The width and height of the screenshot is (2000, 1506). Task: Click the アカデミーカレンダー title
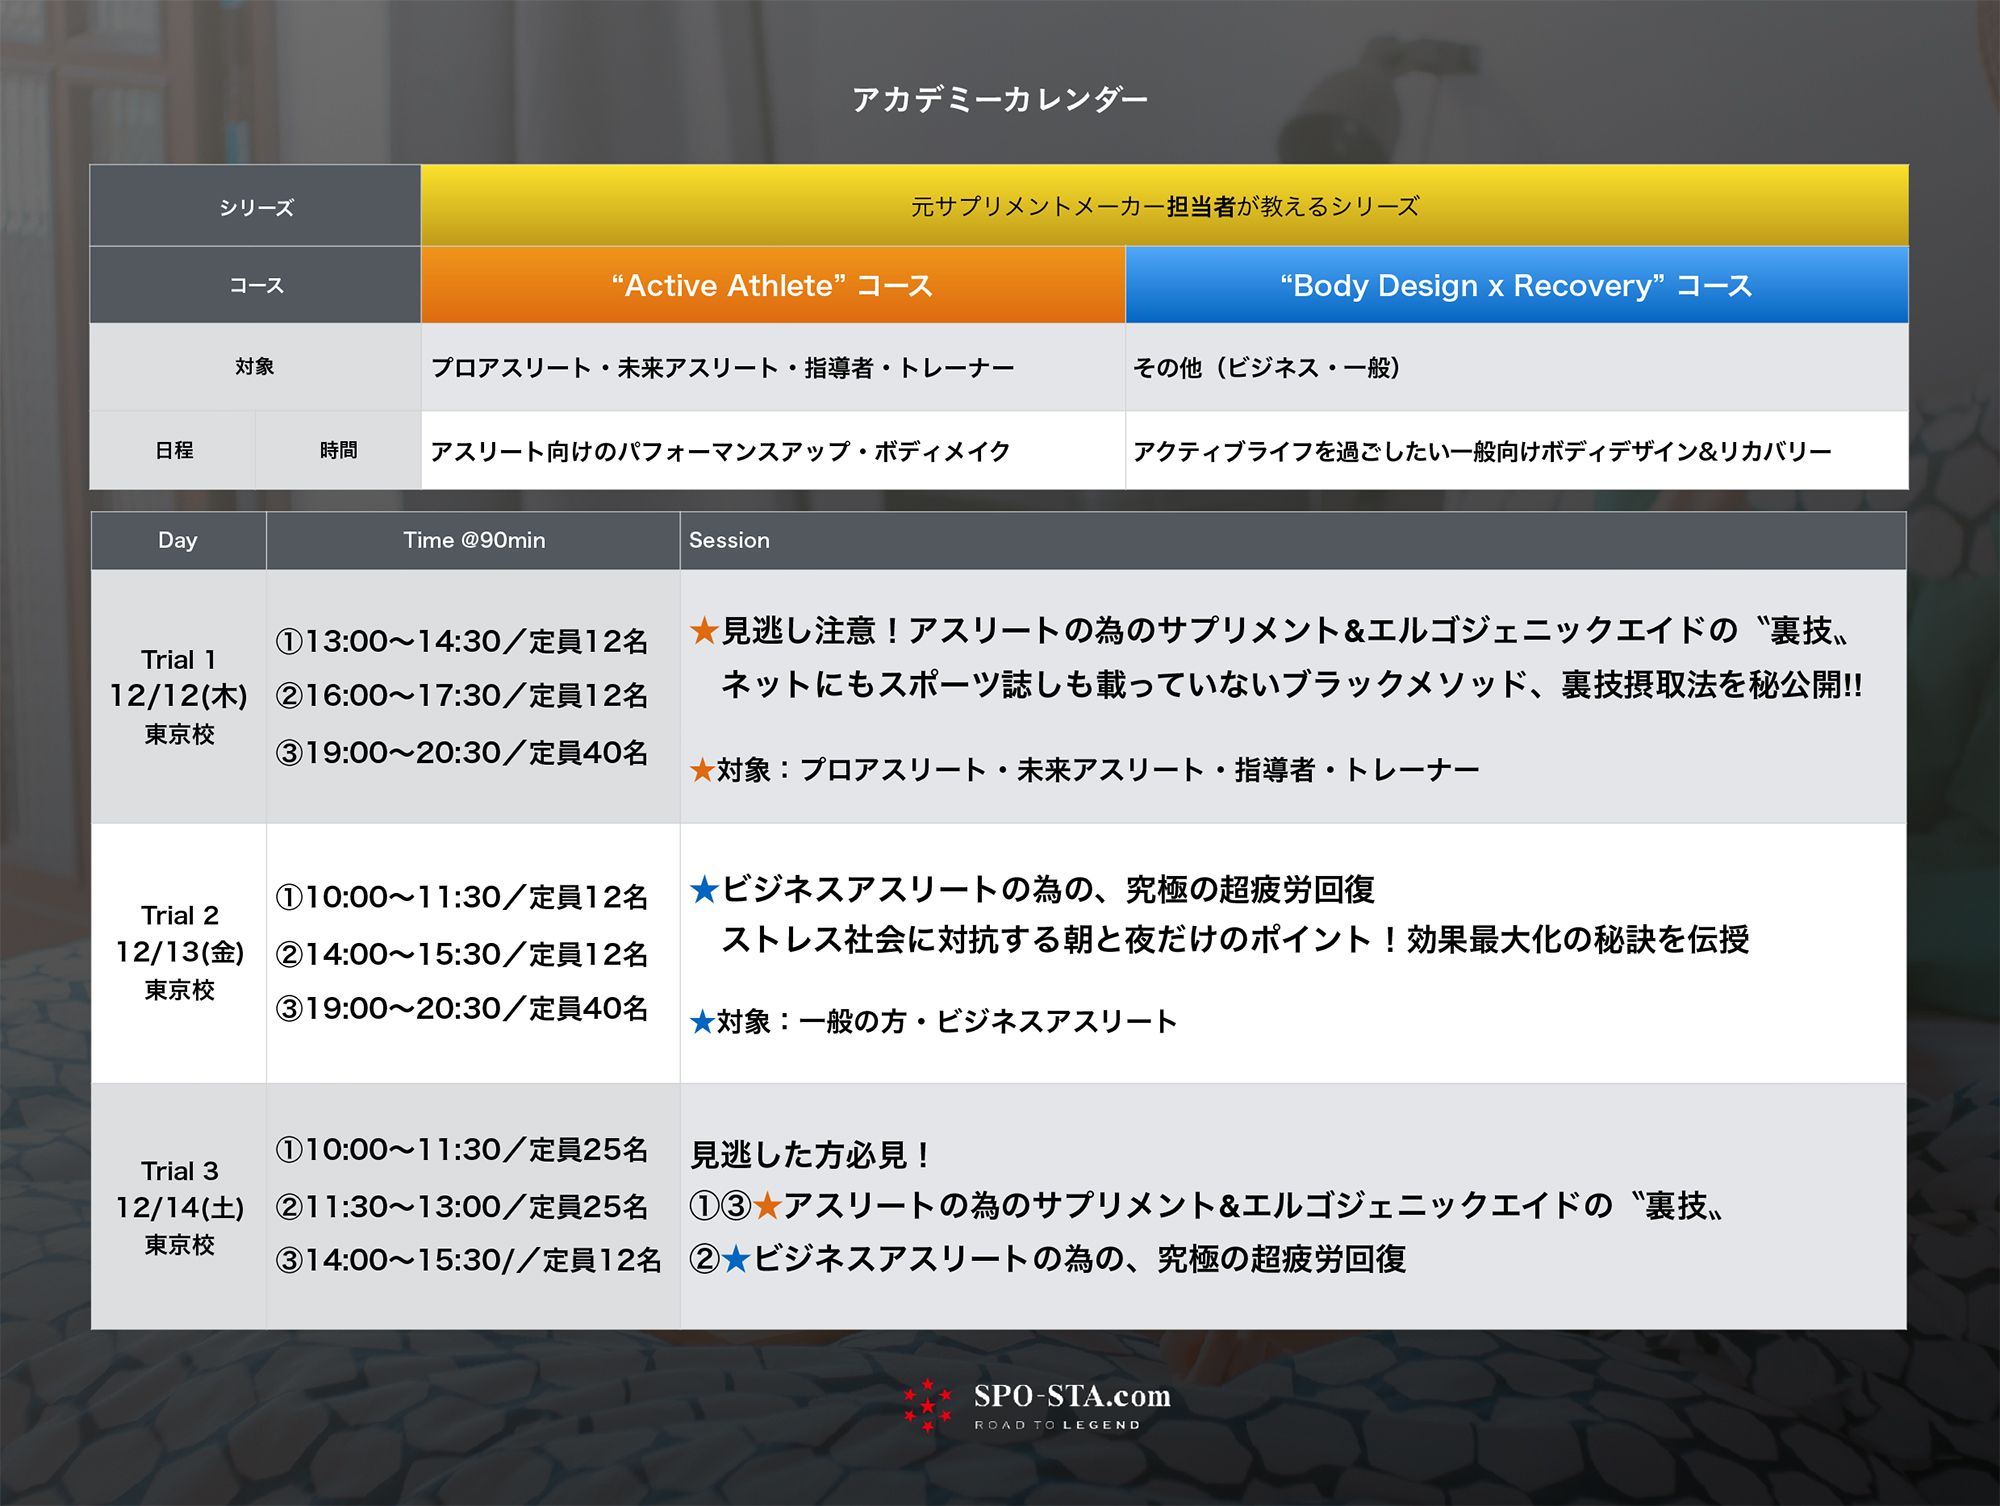click(1000, 99)
